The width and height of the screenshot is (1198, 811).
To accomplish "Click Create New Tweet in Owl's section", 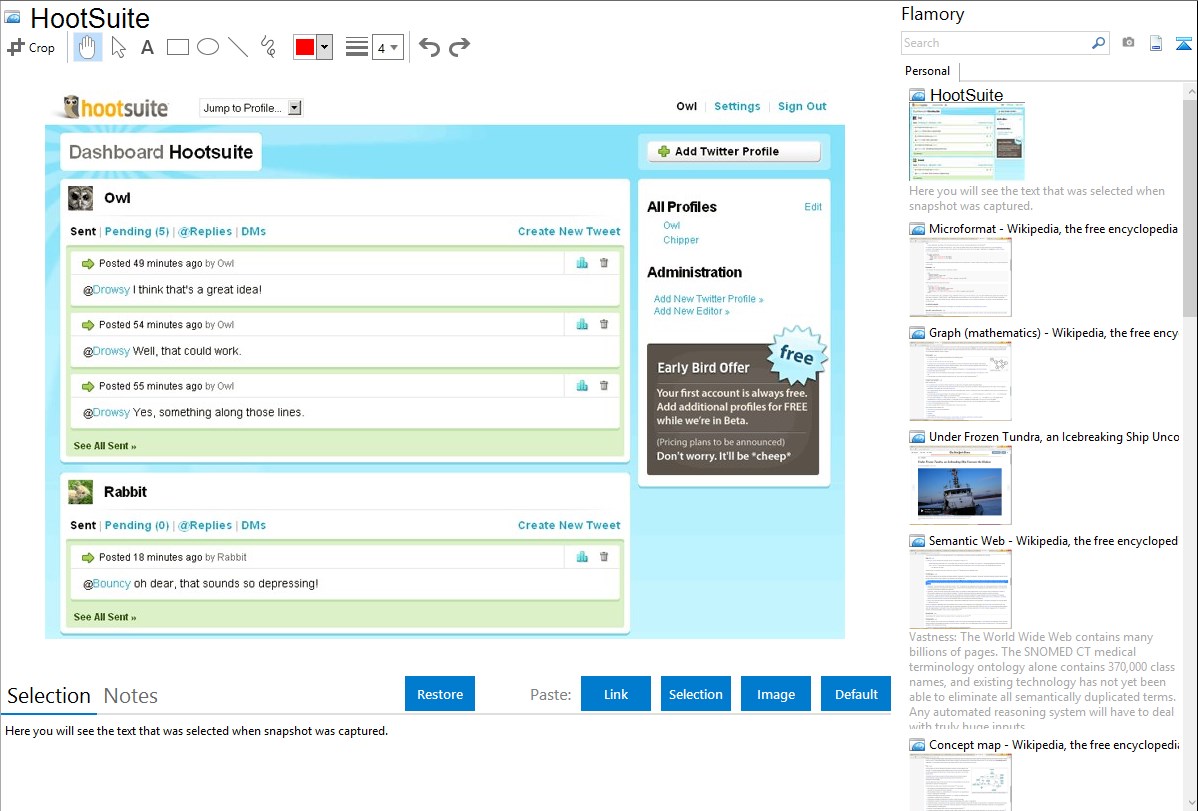I will point(569,232).
